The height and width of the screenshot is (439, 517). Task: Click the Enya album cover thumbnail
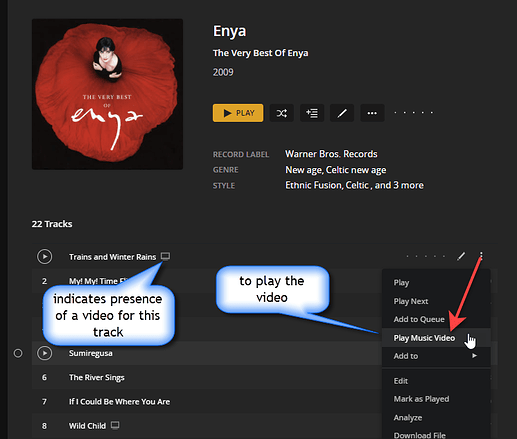(x=107, y=94)
